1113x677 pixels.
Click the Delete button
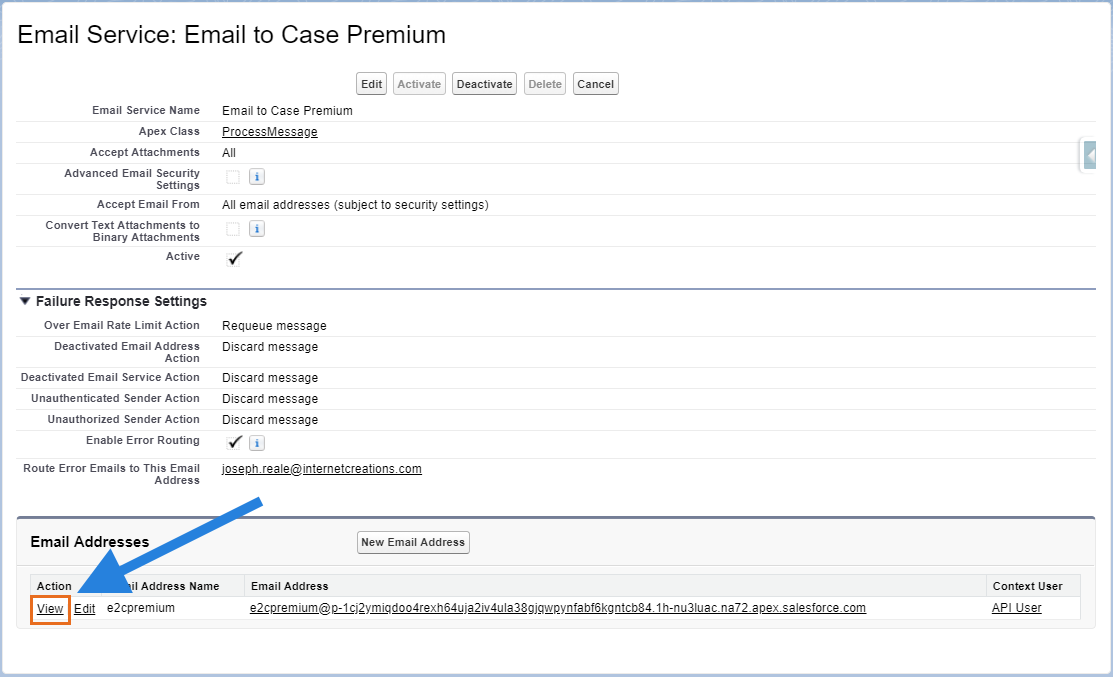pyautogui.click(x=545, y=84)
